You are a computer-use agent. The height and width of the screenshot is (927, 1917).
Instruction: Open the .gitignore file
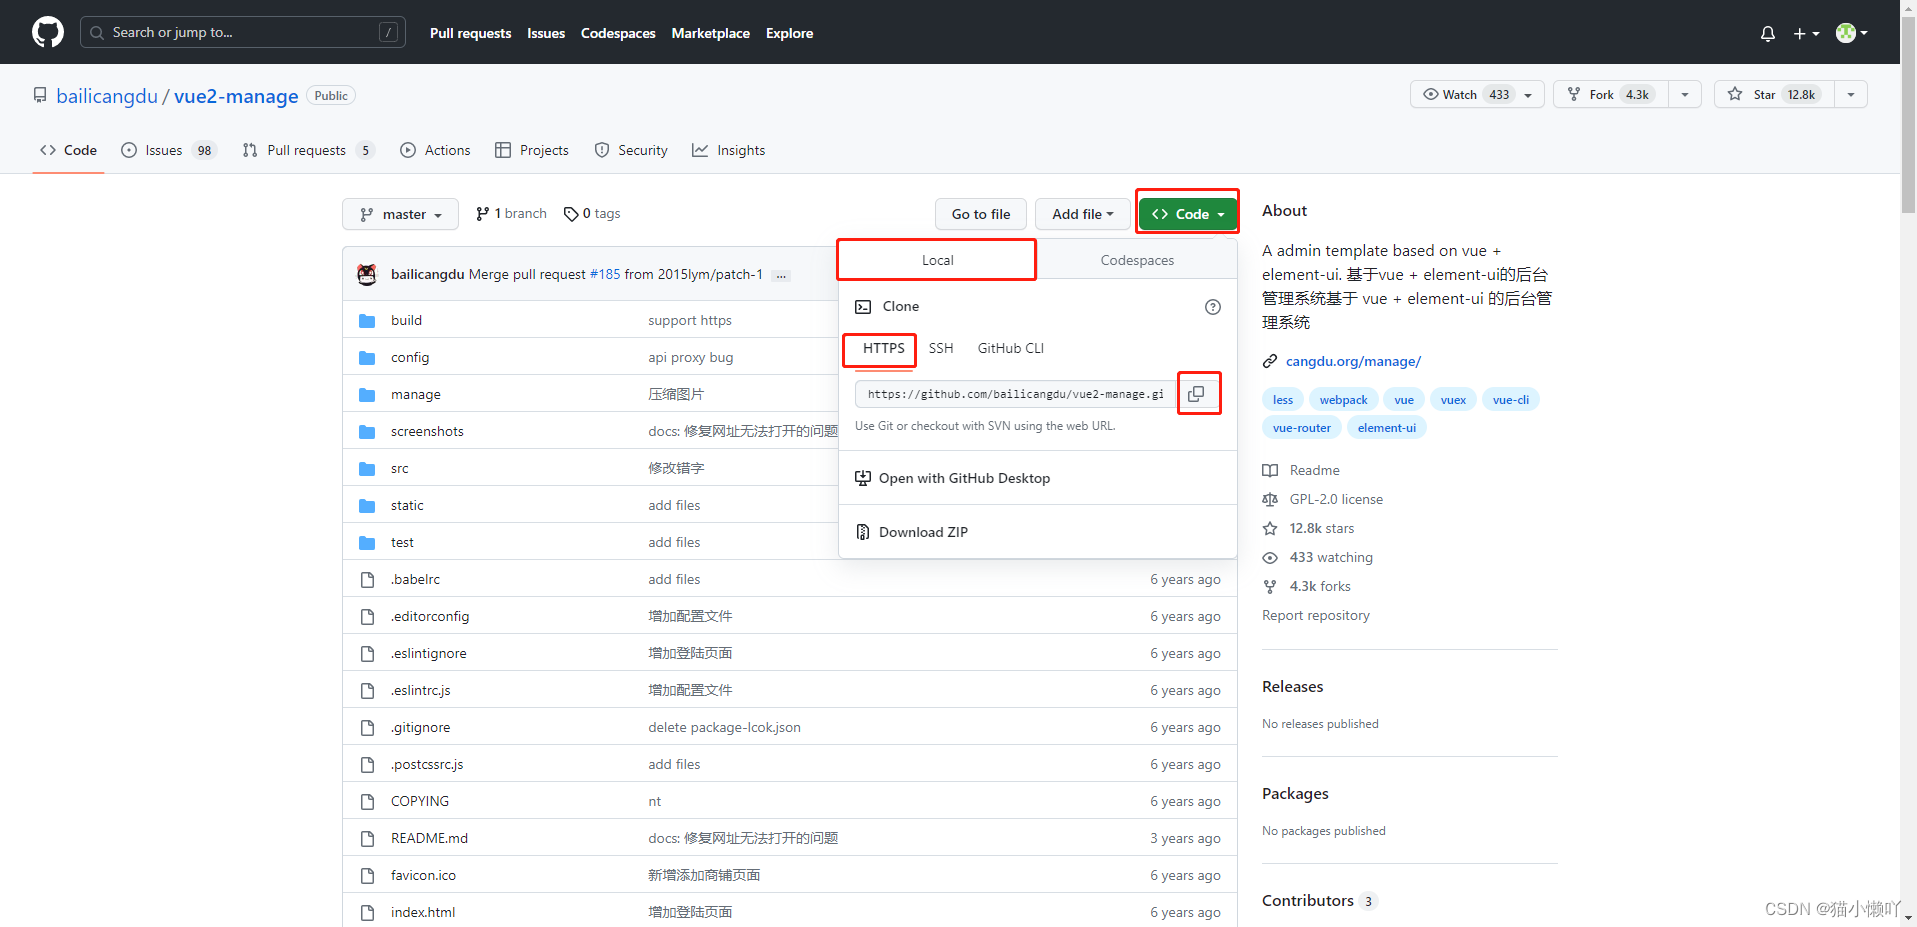tap(420, 727)
